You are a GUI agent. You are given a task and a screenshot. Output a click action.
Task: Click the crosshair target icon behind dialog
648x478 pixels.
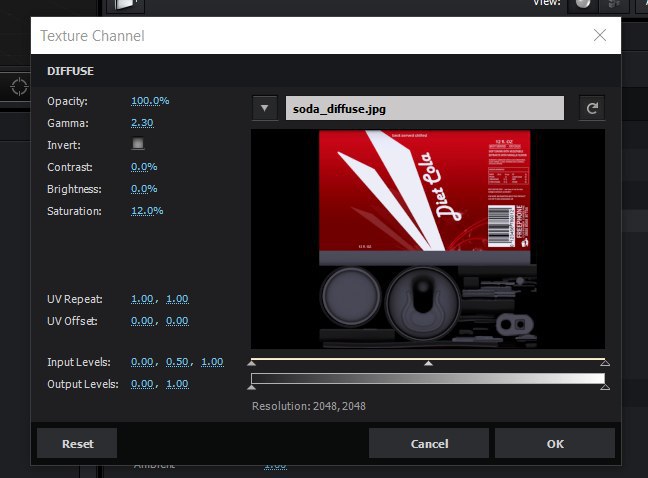click(x=19, y=87)
